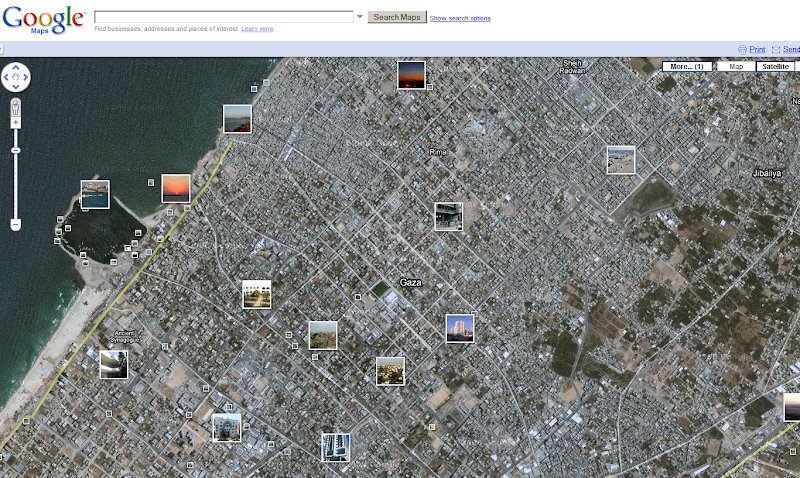Open the orange sunset over sea thumbnail

(x=176, y=188)
